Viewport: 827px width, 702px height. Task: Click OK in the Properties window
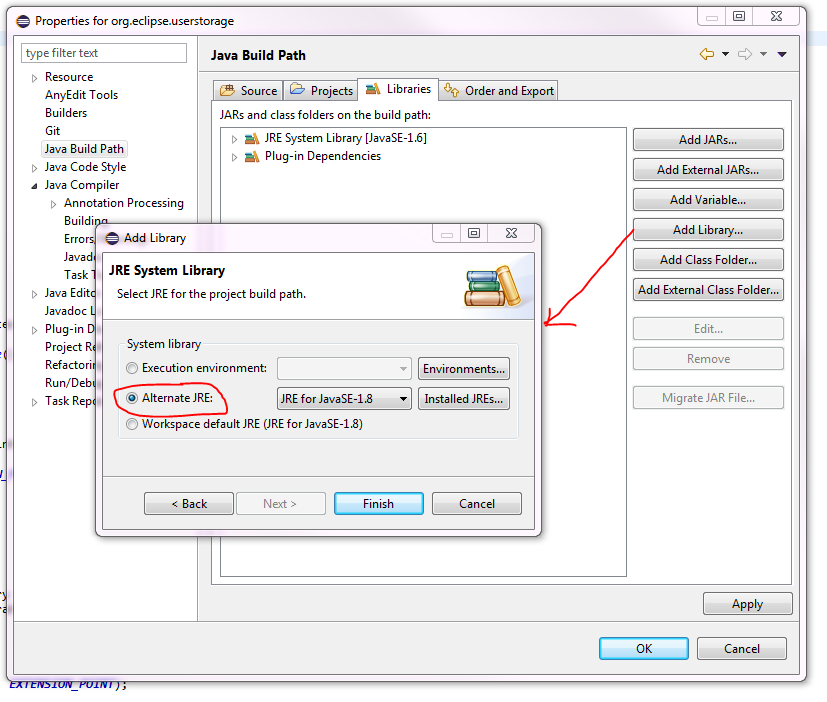(644, 649)
